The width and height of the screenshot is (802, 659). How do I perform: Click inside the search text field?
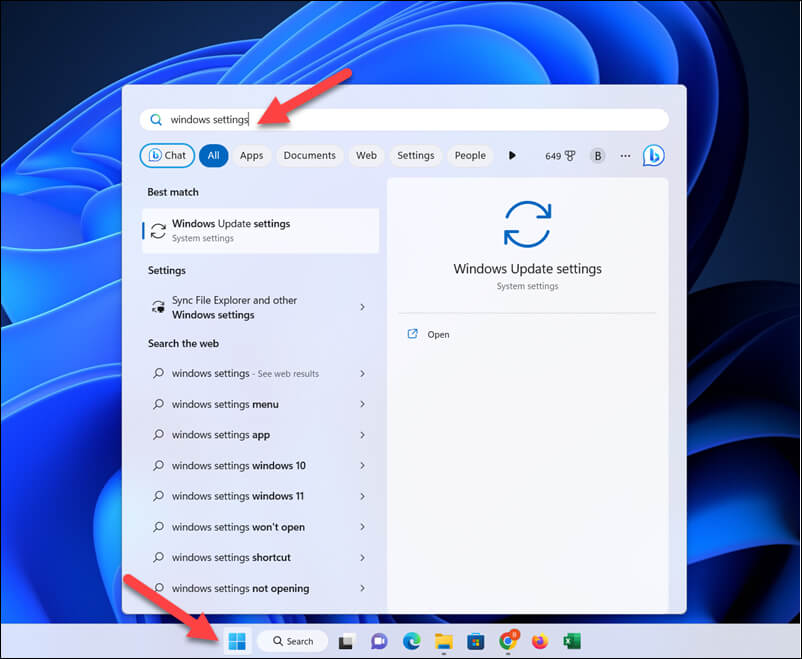(404, 120)
